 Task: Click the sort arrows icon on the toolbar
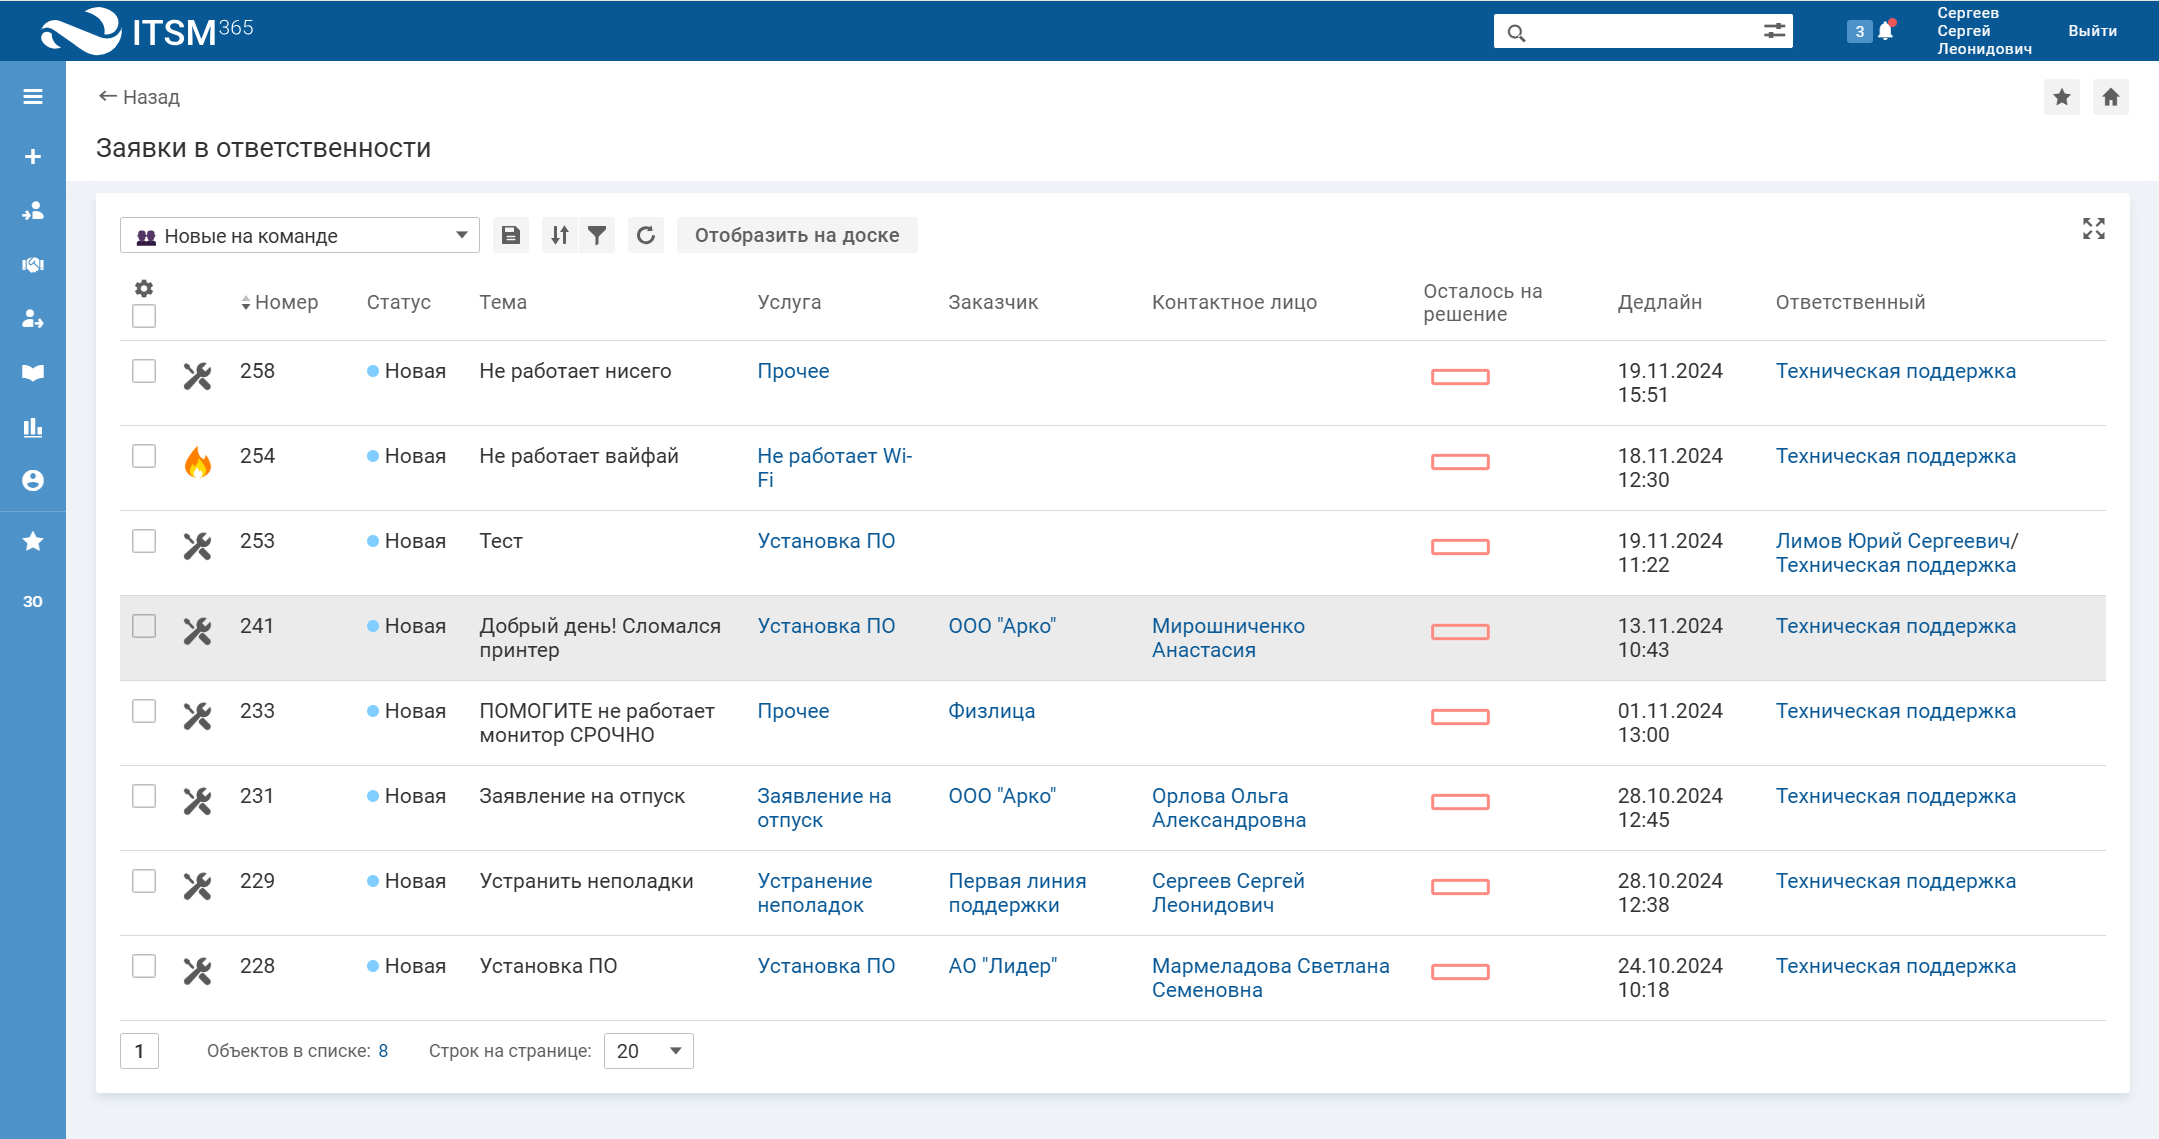(x=561, y=234)
